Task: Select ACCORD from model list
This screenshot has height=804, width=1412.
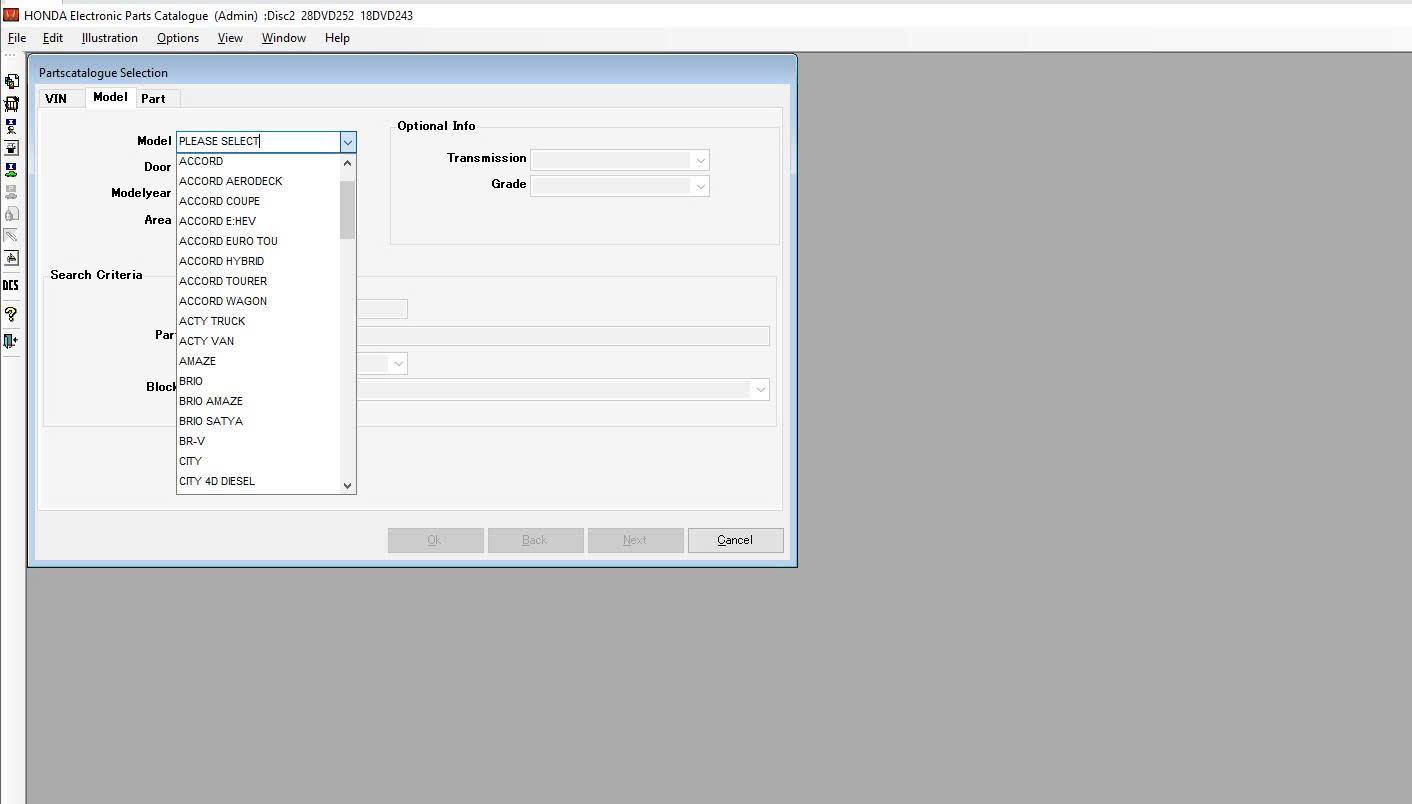Action: click(258, 161)
